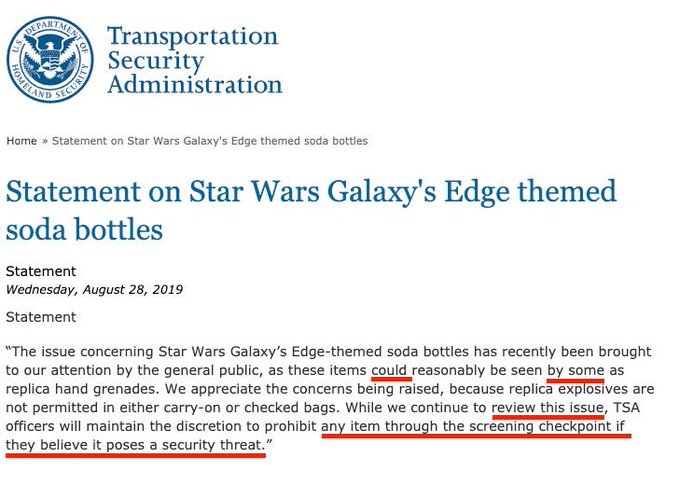Click underlined 'they believe it poses a security threat'
The width and height of the screenshot is (680, 485).
pyautogui.click(x=134, y=445)
